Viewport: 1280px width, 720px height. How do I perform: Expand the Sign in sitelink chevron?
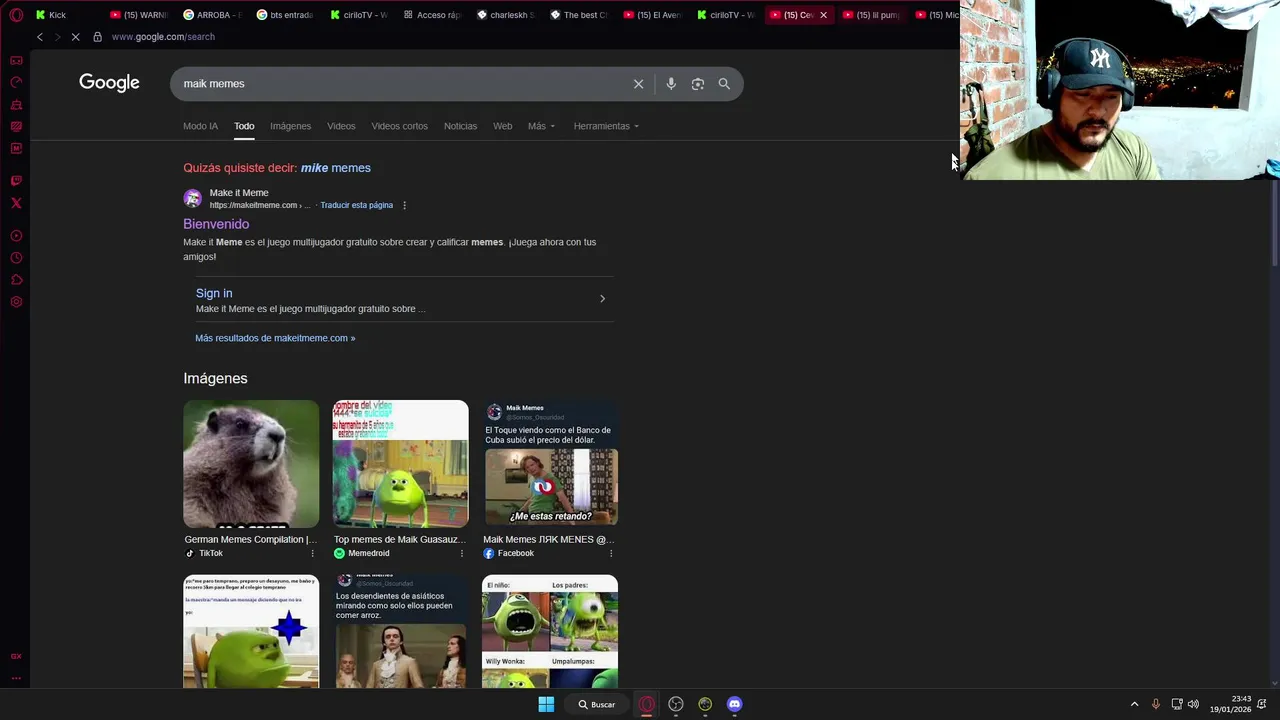click(602, 299)
